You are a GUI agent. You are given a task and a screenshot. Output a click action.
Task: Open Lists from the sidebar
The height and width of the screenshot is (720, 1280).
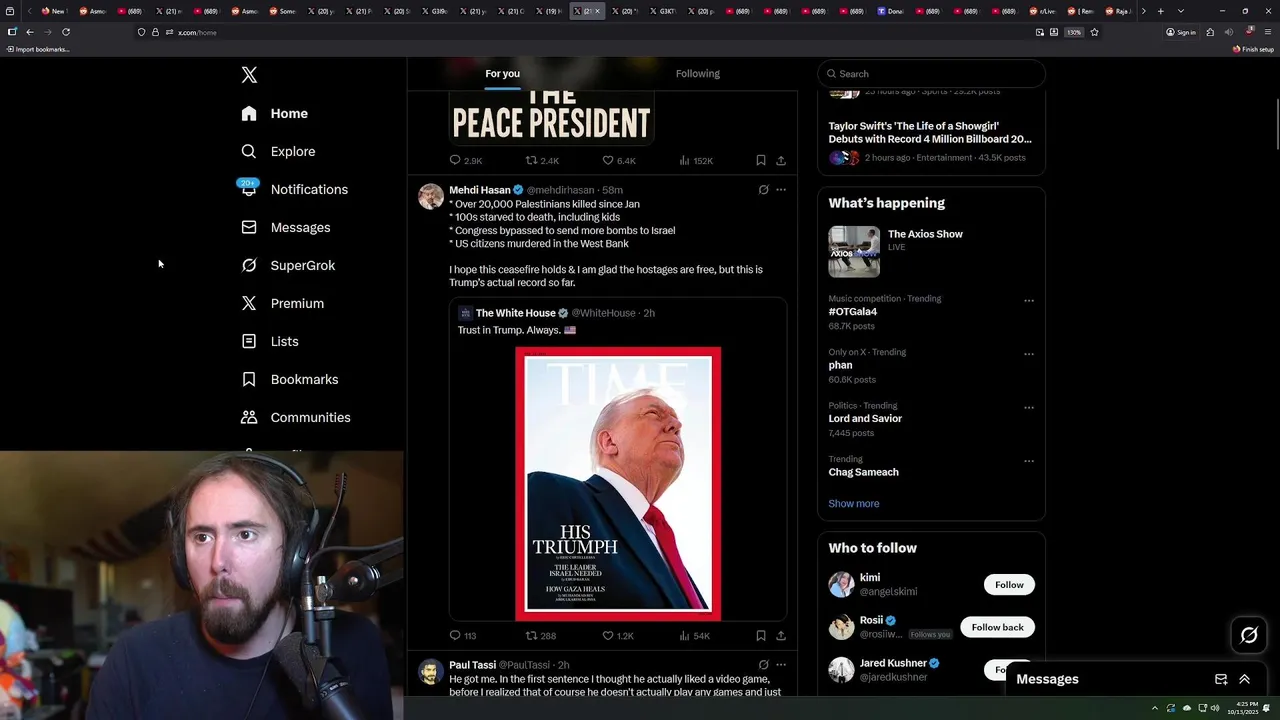(270, 342)
